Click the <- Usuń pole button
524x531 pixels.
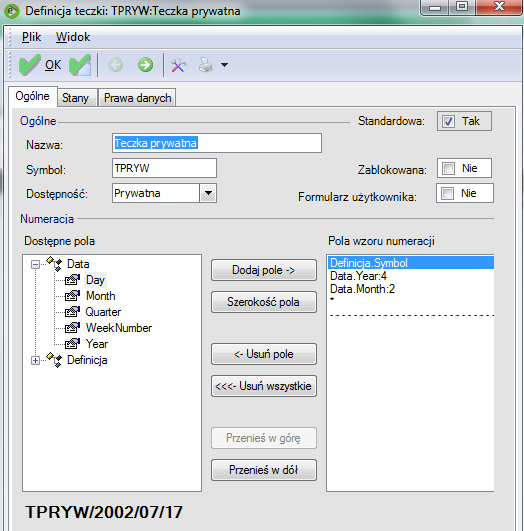pos(264,354)
